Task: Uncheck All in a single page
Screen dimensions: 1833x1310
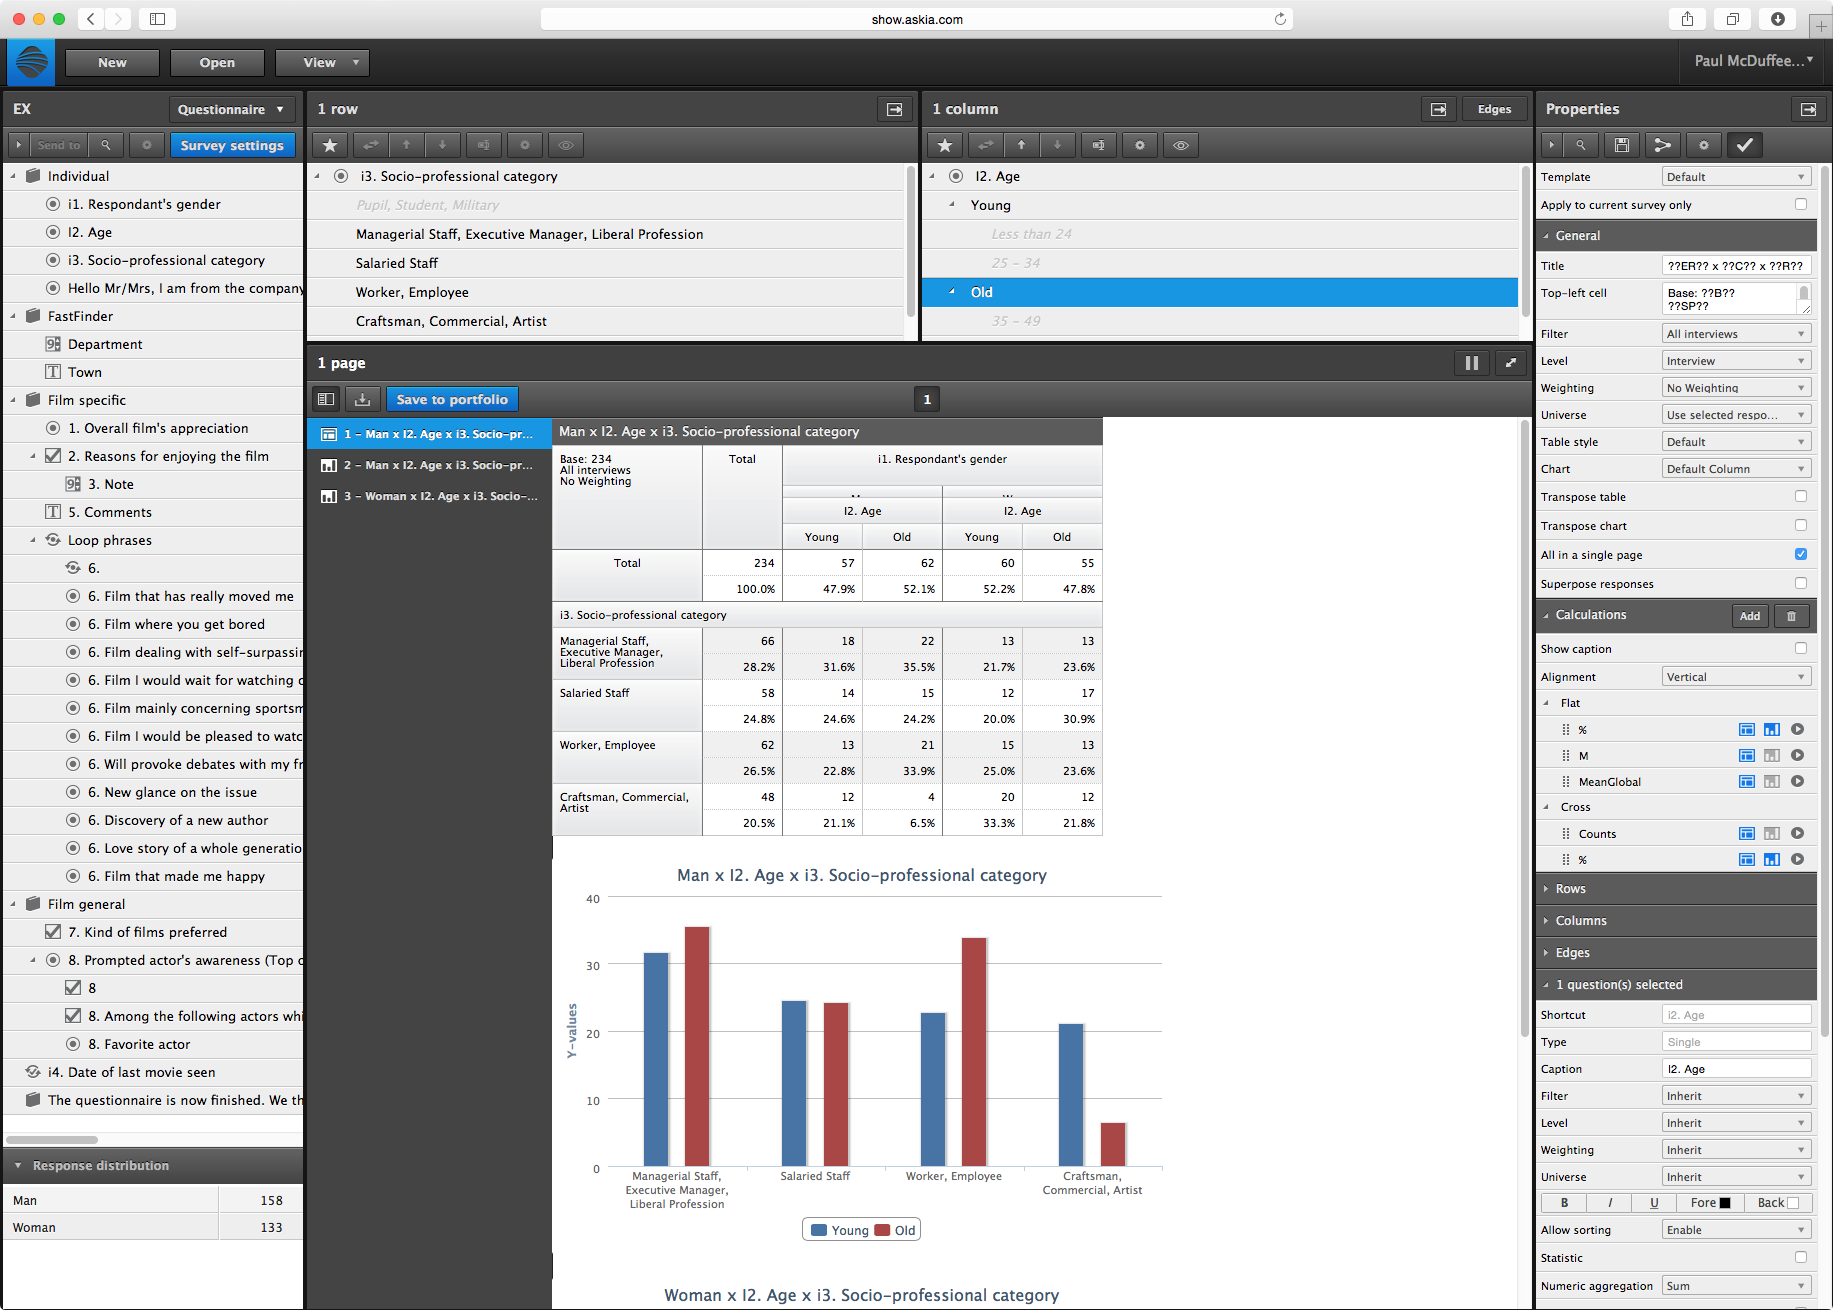Action: pos(1800,554)
